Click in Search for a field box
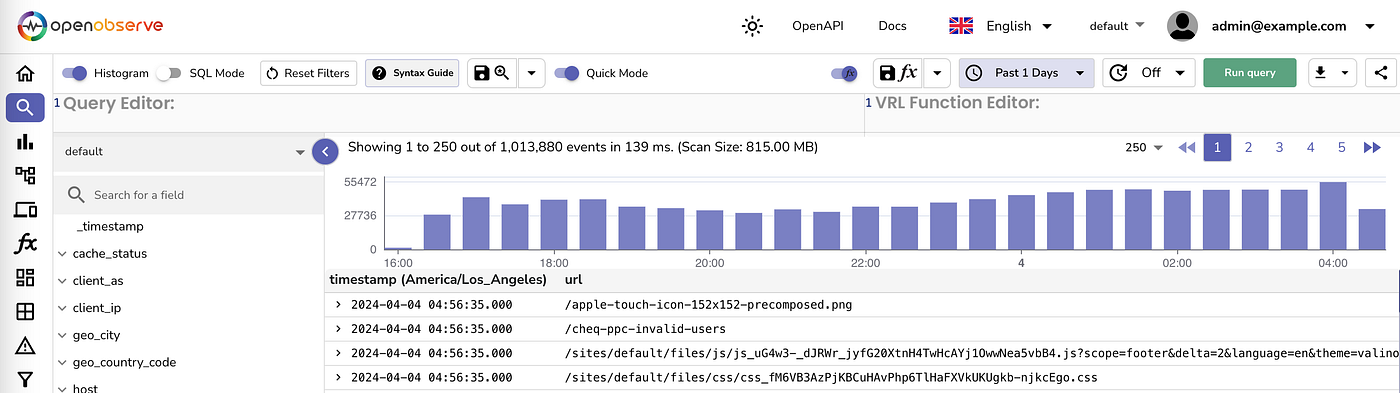Viewport: 1400px width, 393px height. coord(188,195)
